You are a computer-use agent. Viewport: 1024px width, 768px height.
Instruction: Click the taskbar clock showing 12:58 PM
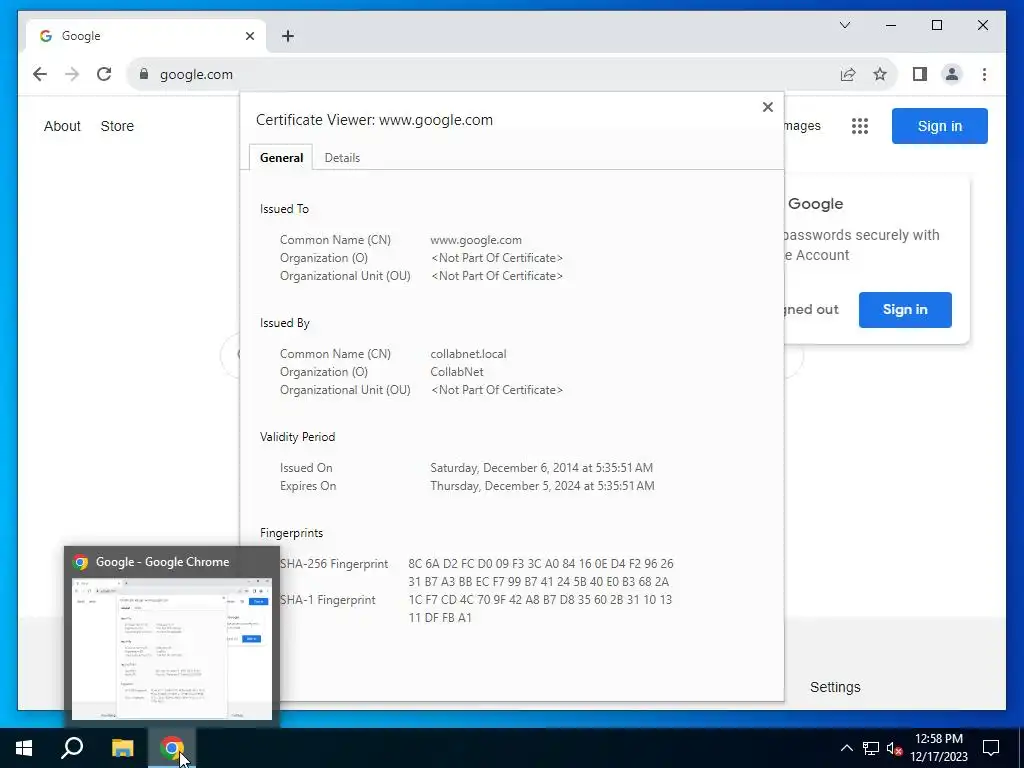point(938,748)
